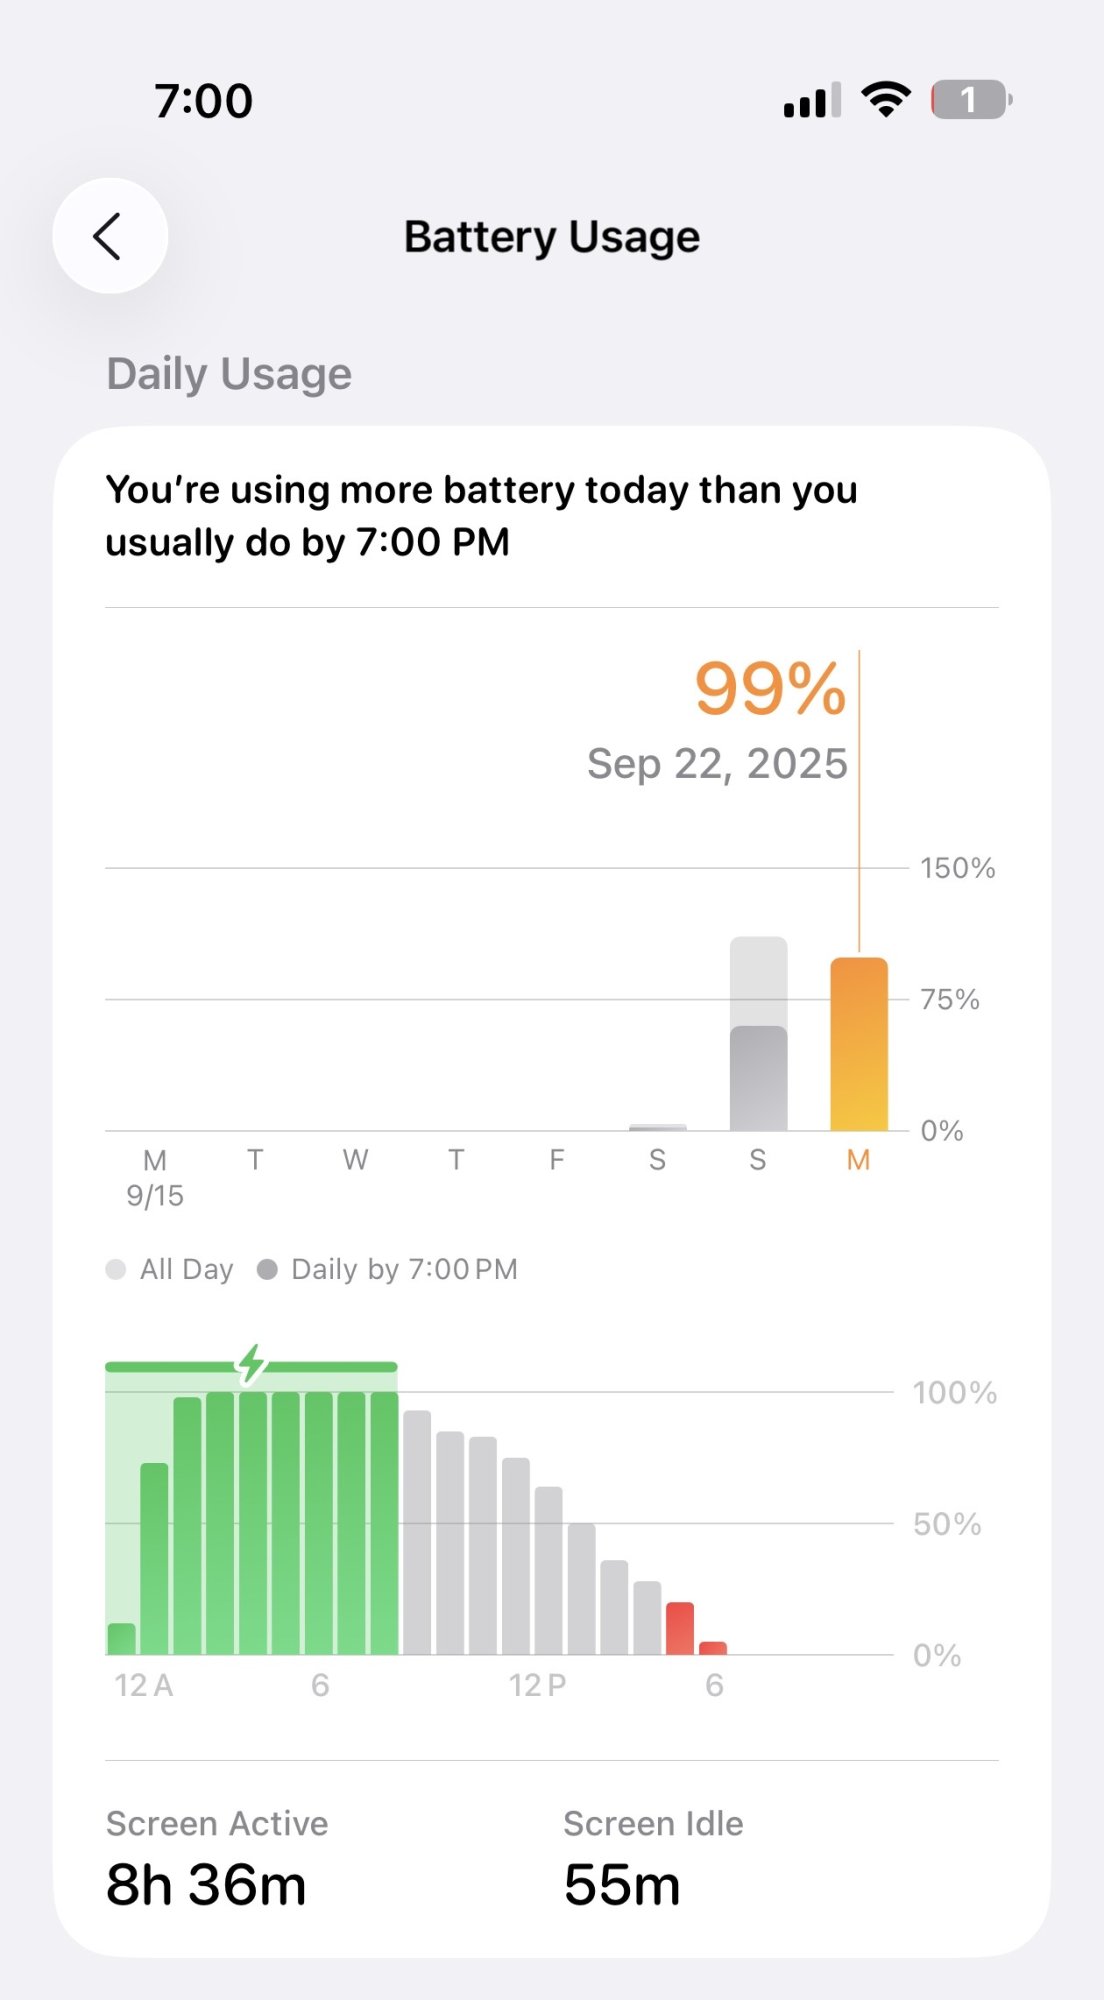The width and height of the screenshot is (1104, 2000).
Task: Tap the Screen Idle 55m stat
Action: pyautogui.click(x=652, y=1860)
